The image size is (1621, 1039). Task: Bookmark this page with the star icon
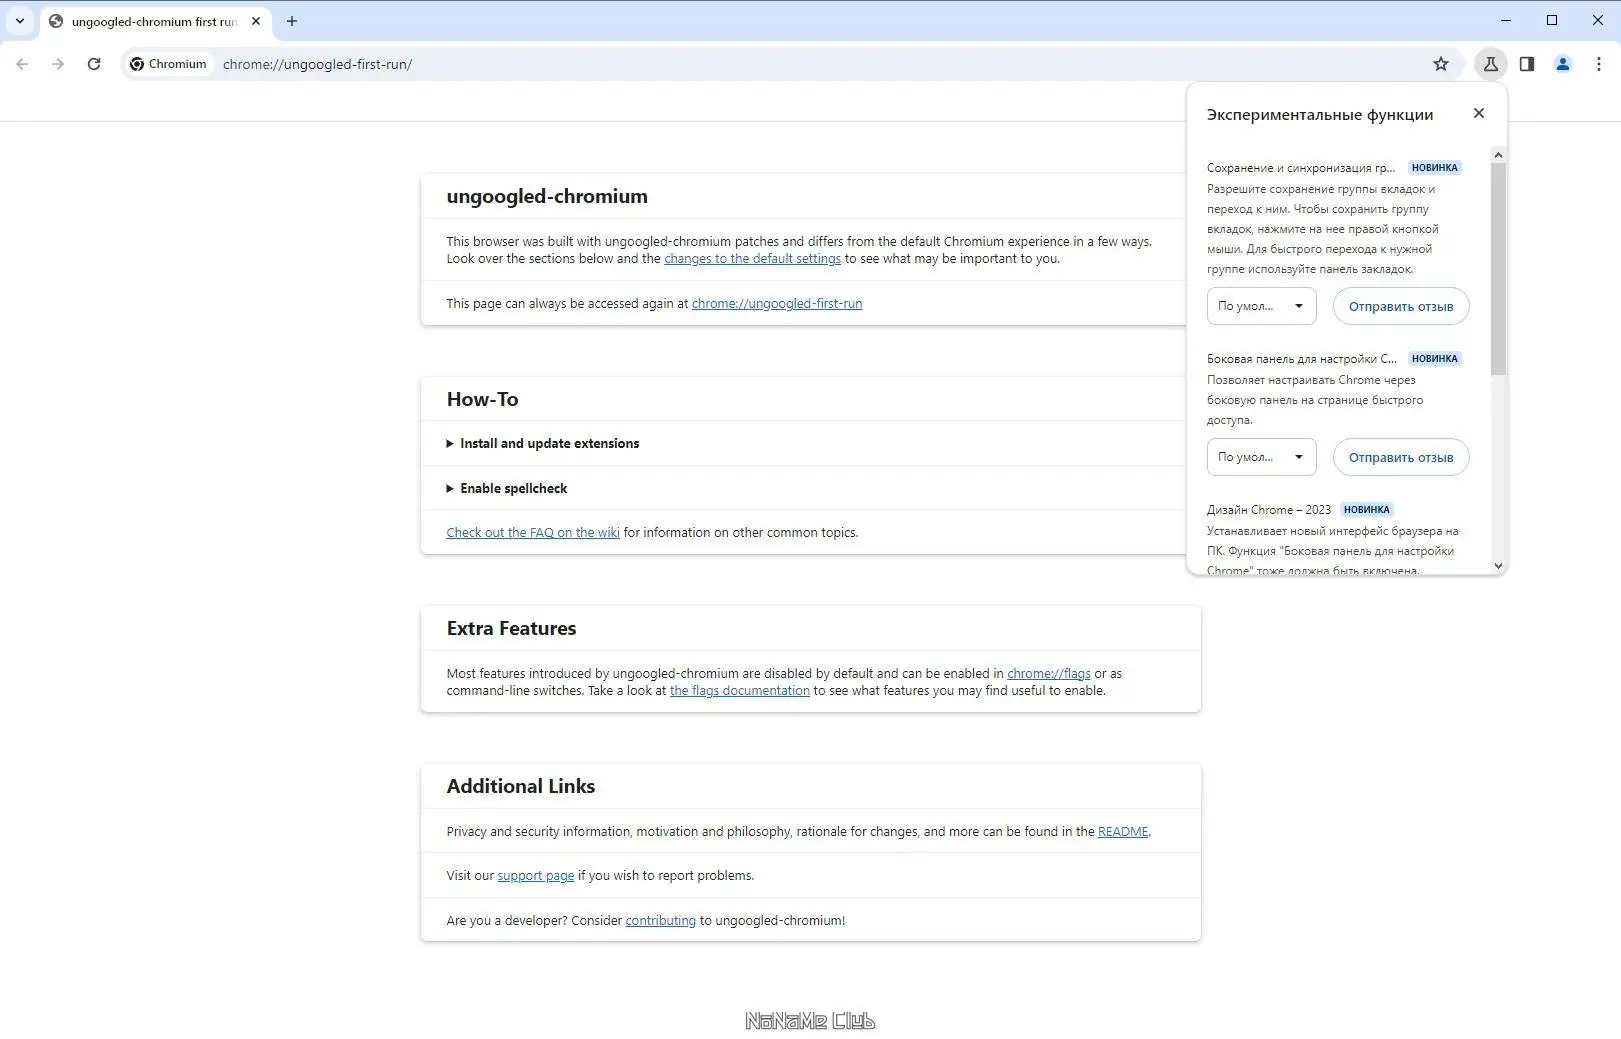click(1441, 64)
